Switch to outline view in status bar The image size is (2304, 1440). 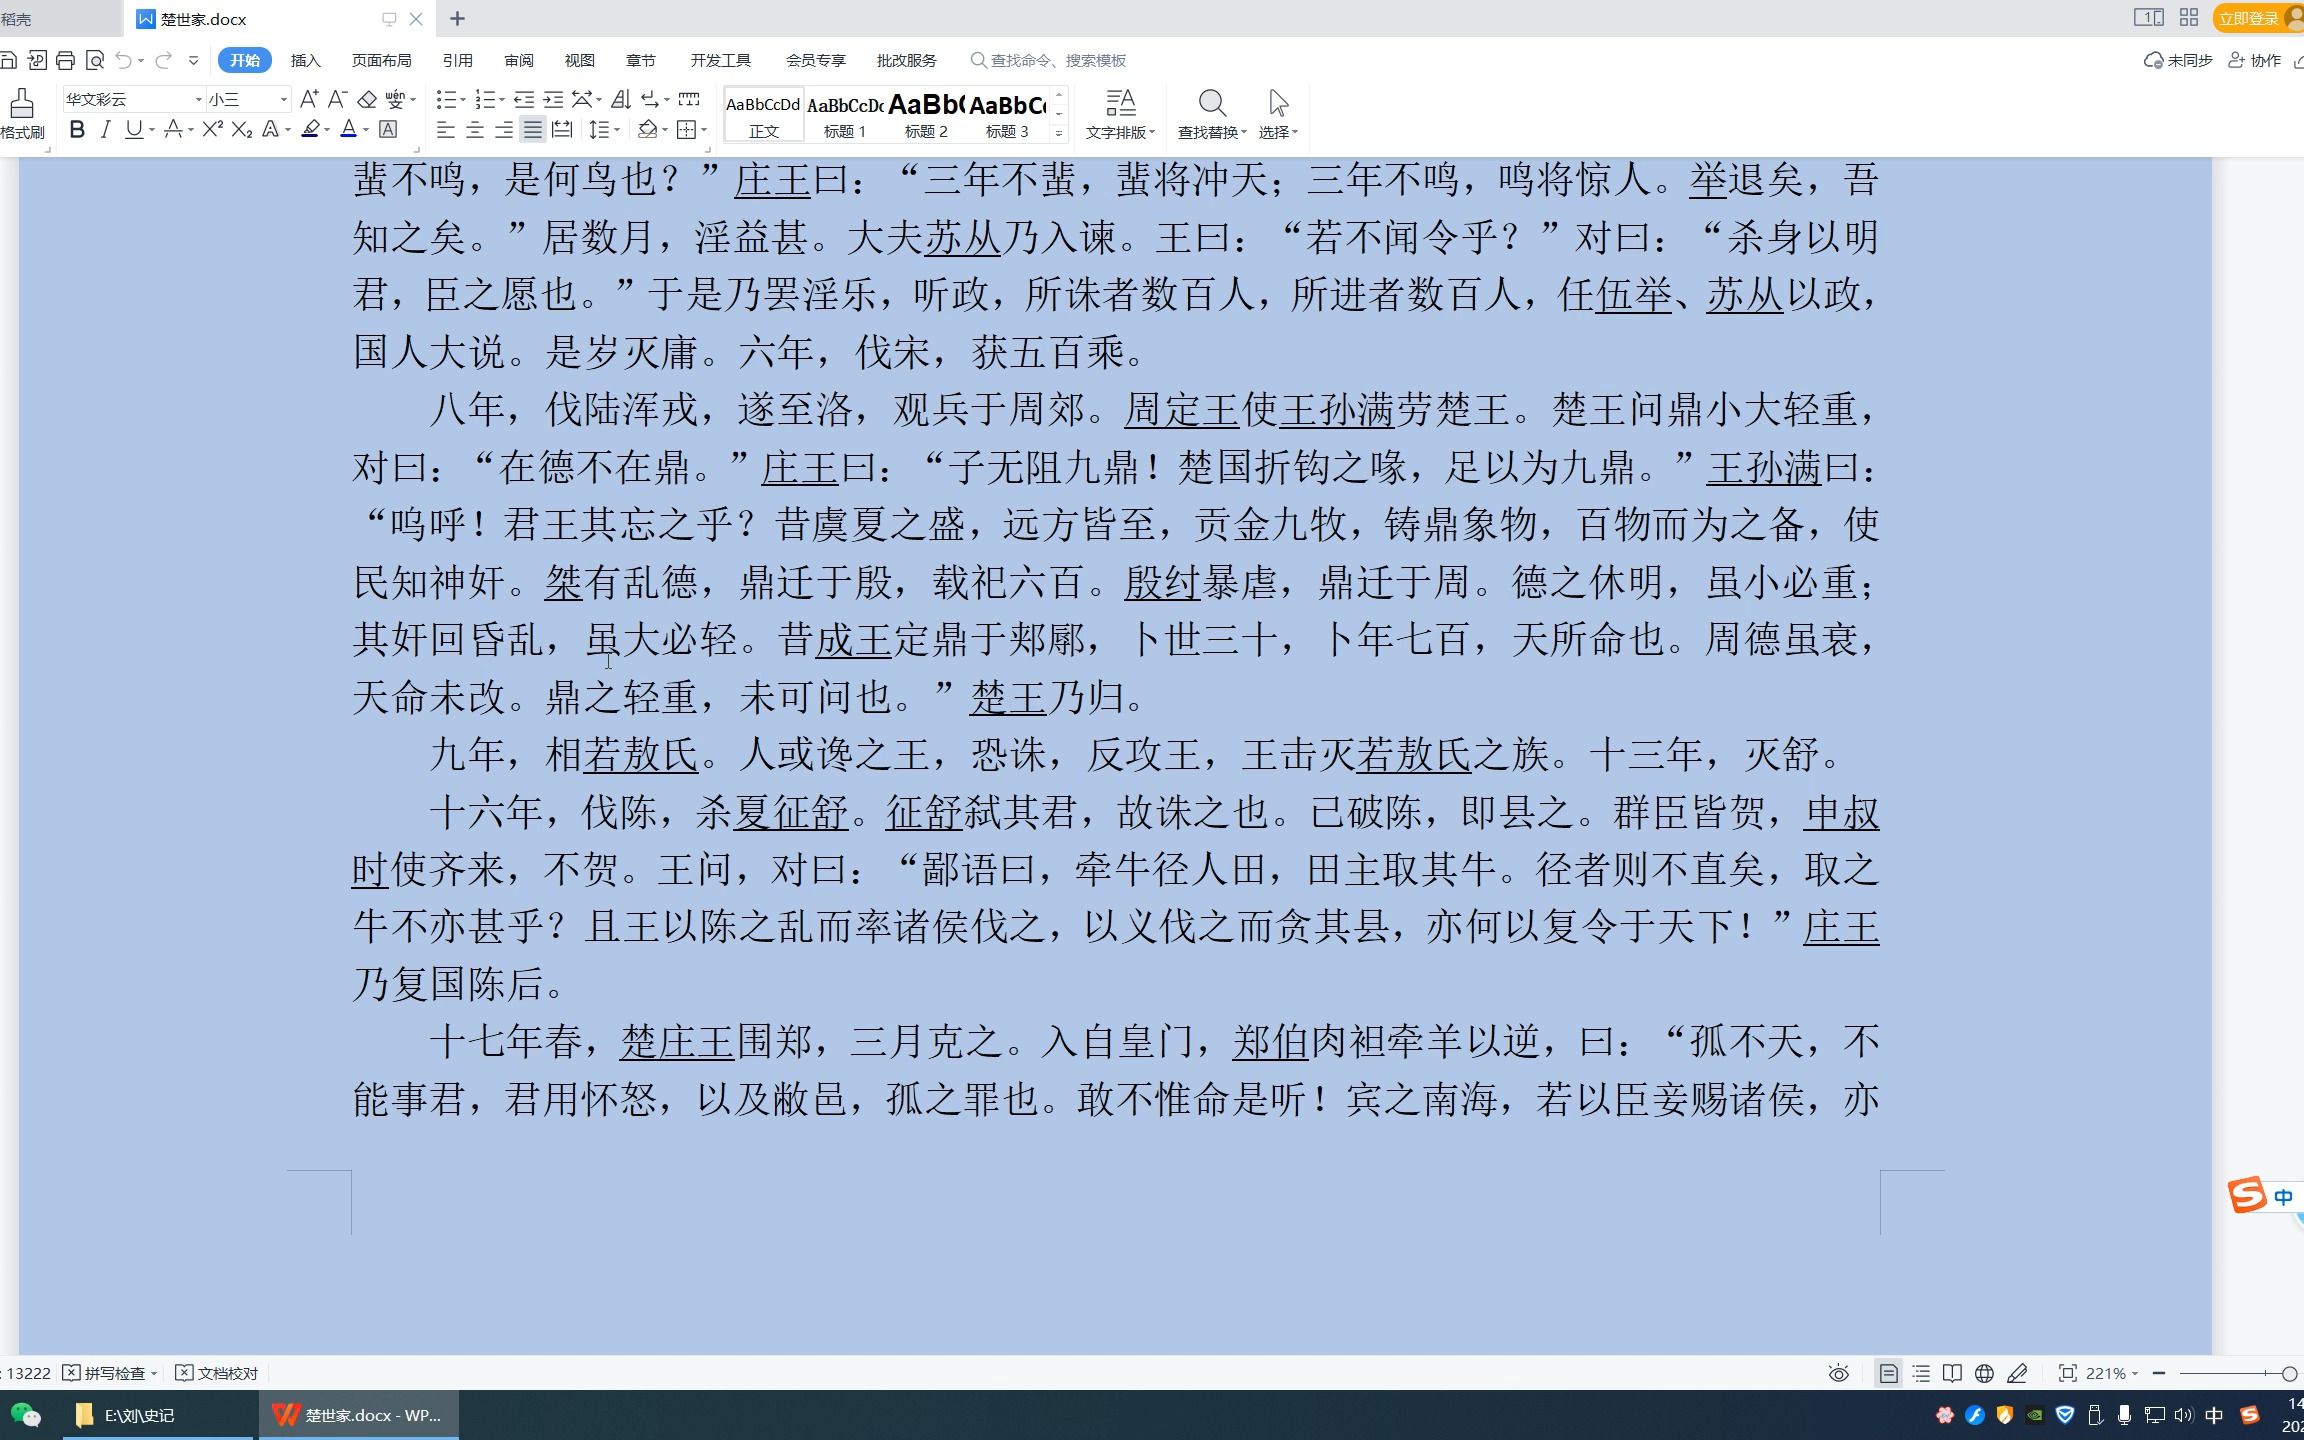click(1921, 1373)
